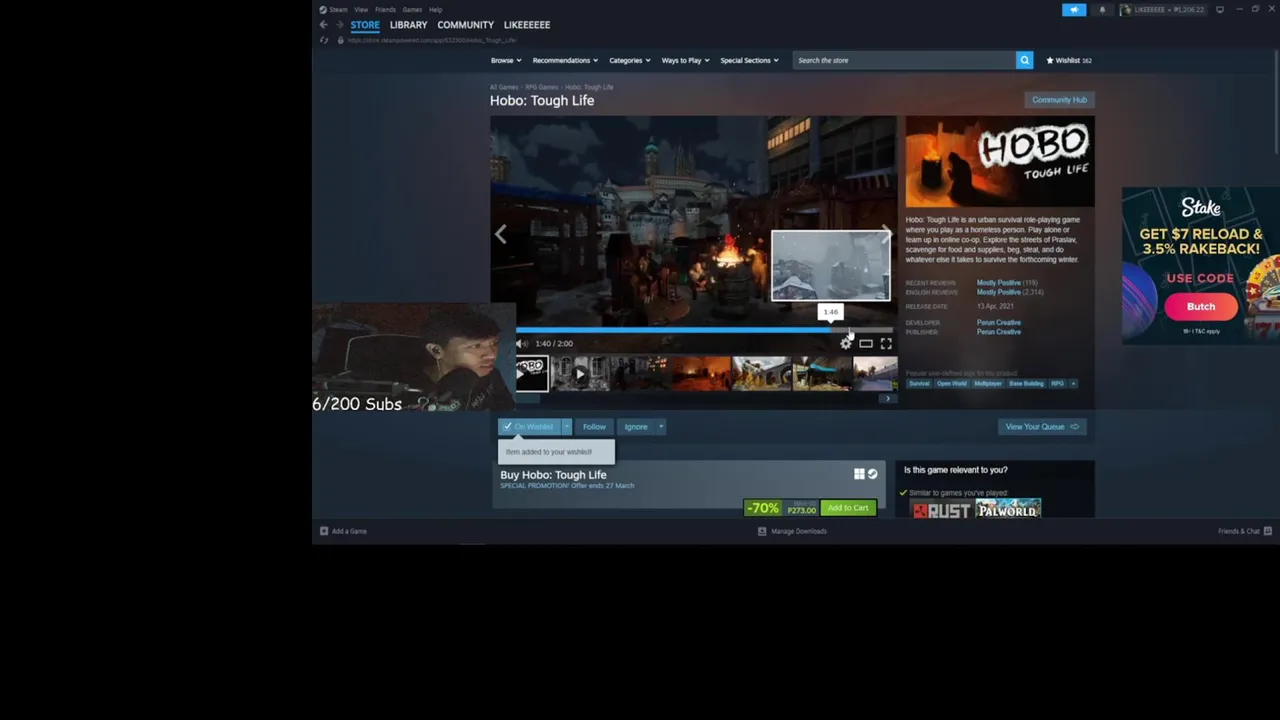Toggle theater mode on the trailer
The width and height of the screenshot is (1280, 720).
(x=866, y=344)
